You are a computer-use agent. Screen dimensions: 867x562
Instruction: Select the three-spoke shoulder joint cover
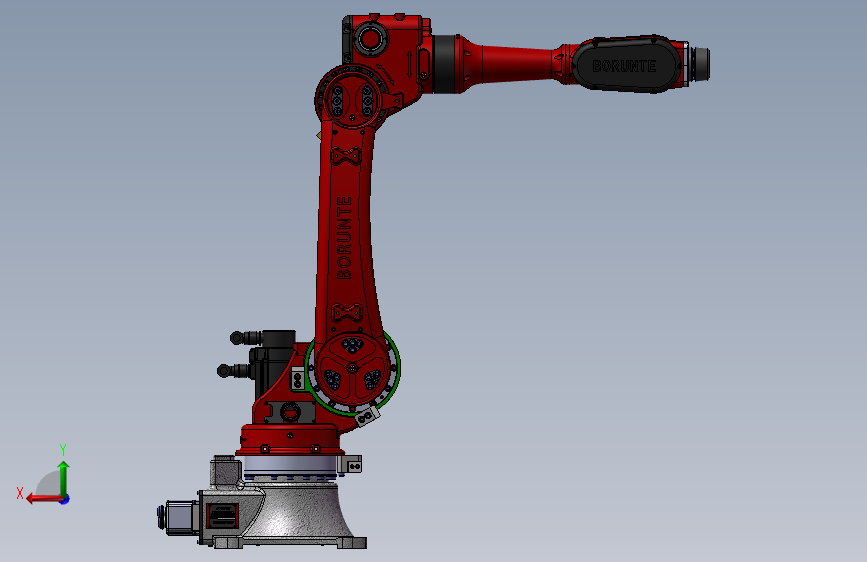(x=352, y=368)
